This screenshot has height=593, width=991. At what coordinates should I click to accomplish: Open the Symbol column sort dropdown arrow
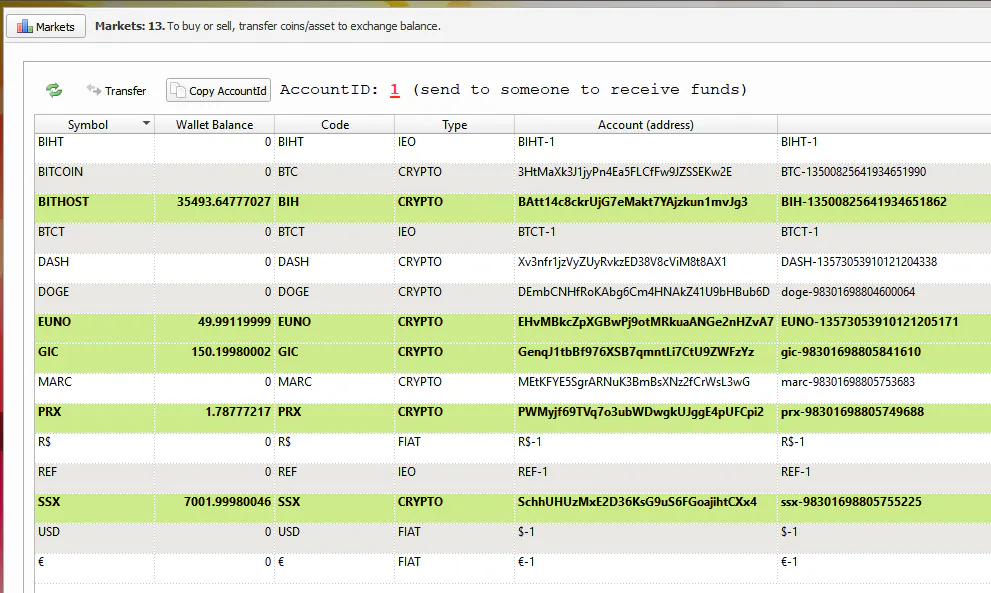pyautogui.click(x=146, y=123)
